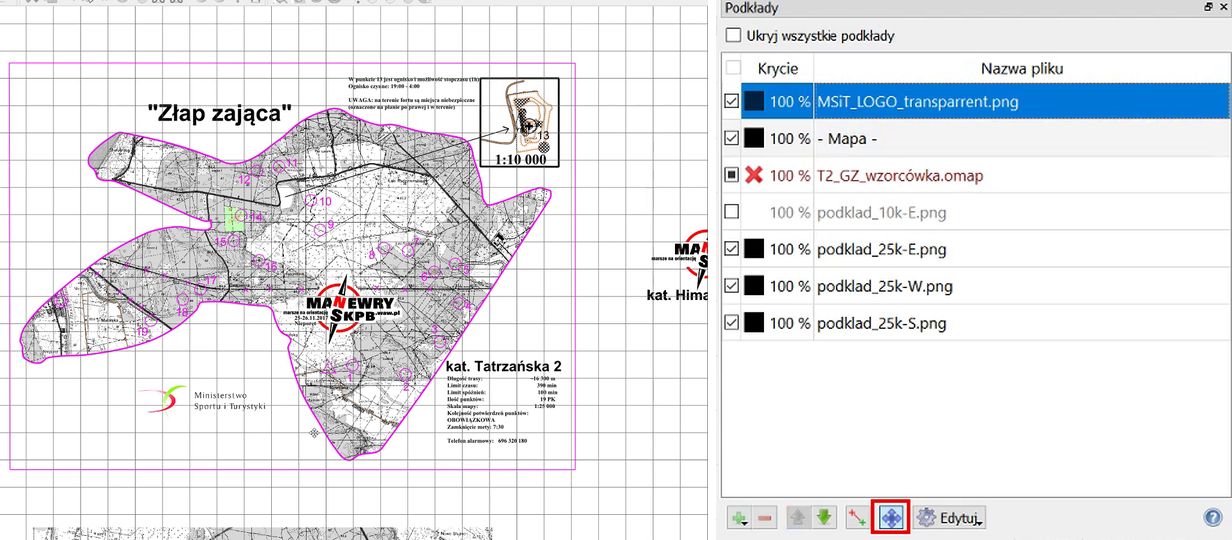Image resolution: width=1232 pixels, height=540 pixels.
Task: Toggle visibility checkbox for podklad_25k-S.png
Action: 732,323
